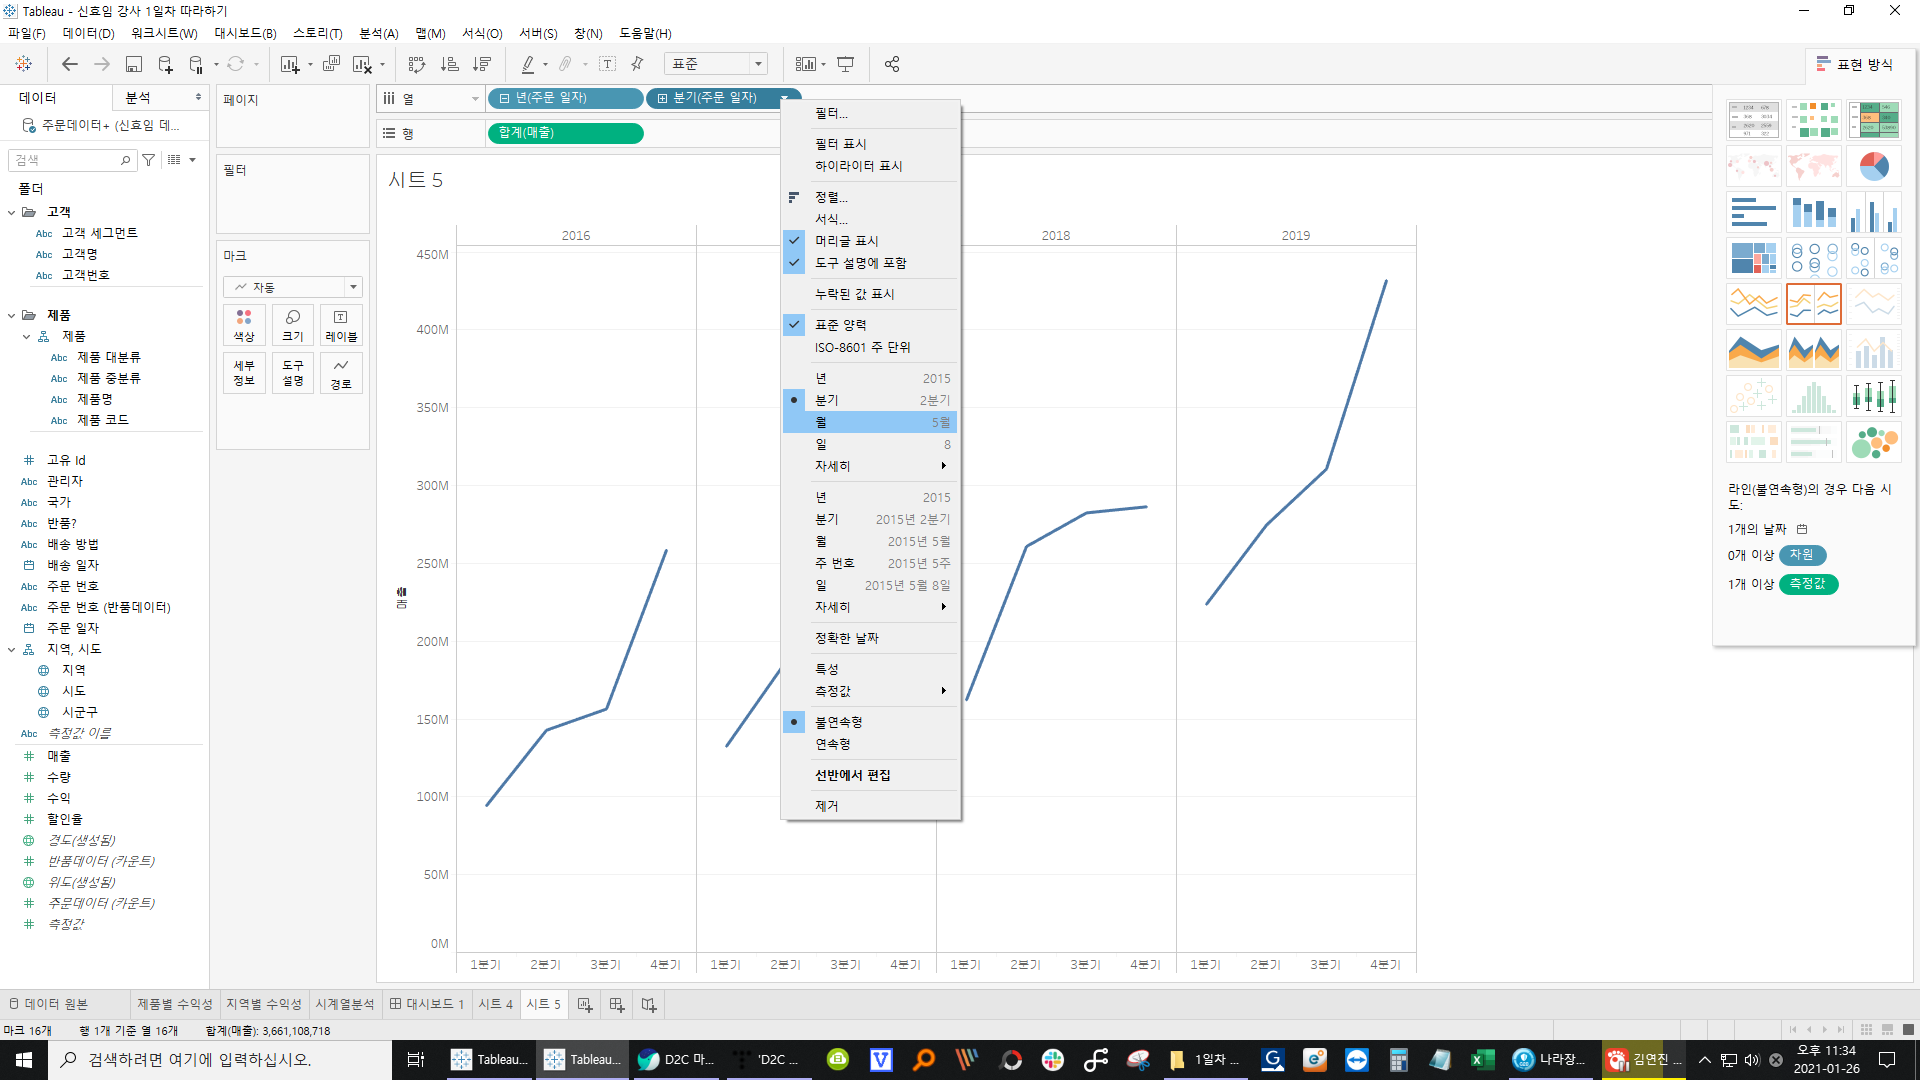Click the Size (크기) mark card
The width and height of the screenshot is (1920, 1080).
click(293, 325)
